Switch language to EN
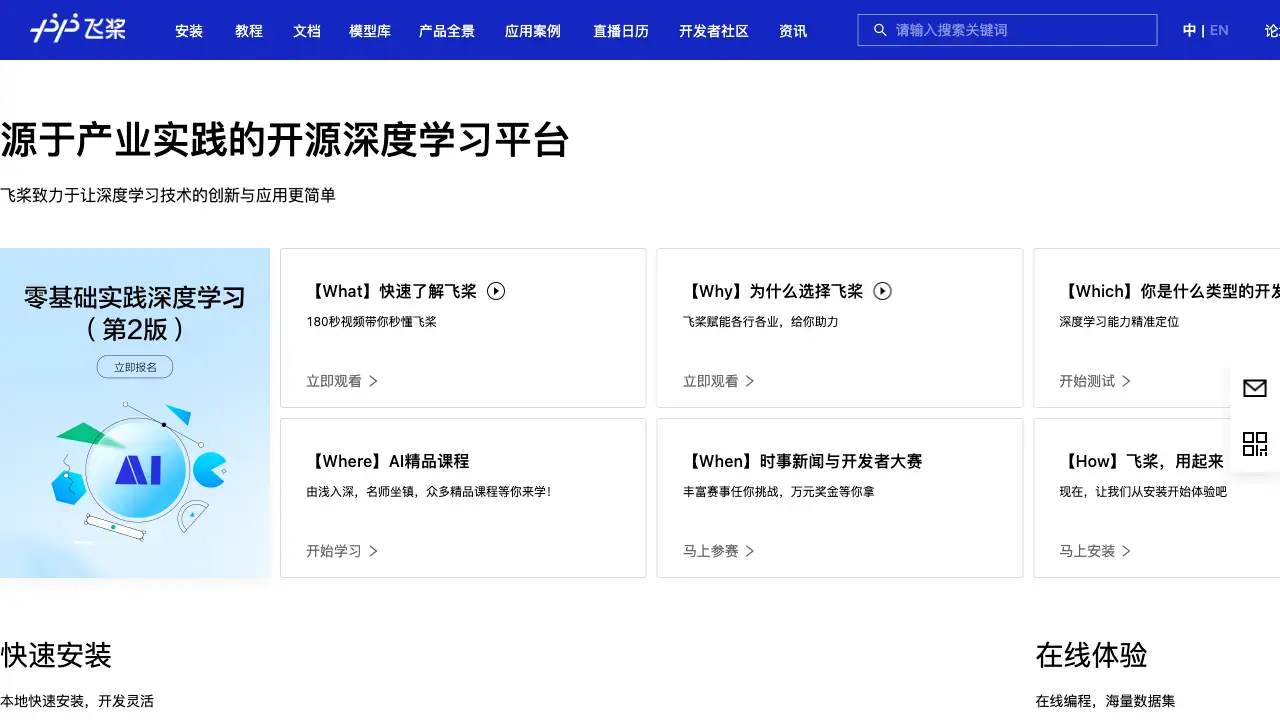The height and width of the screenshot is (720, 1280). pos(1219,30)
